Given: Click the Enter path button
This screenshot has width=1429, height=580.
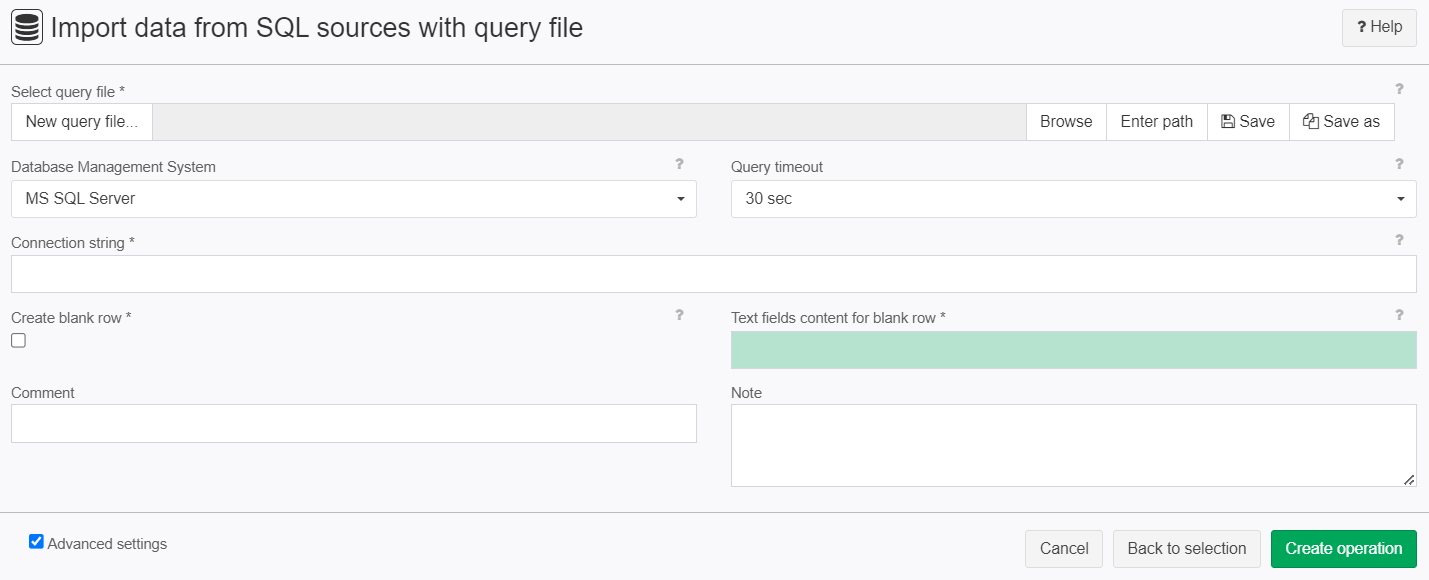Looking at the screenshot, I should (1157, 122).
